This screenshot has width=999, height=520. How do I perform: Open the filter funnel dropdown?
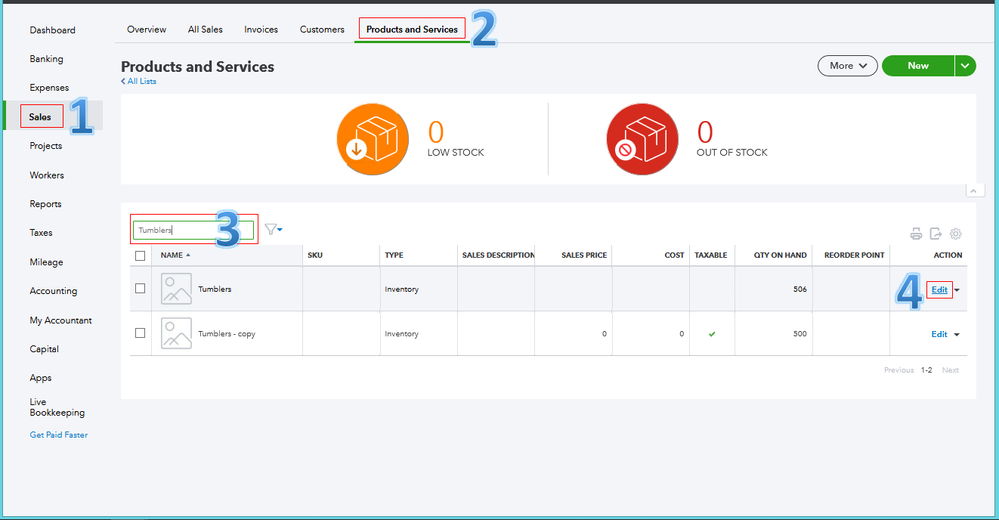[273, 229]
